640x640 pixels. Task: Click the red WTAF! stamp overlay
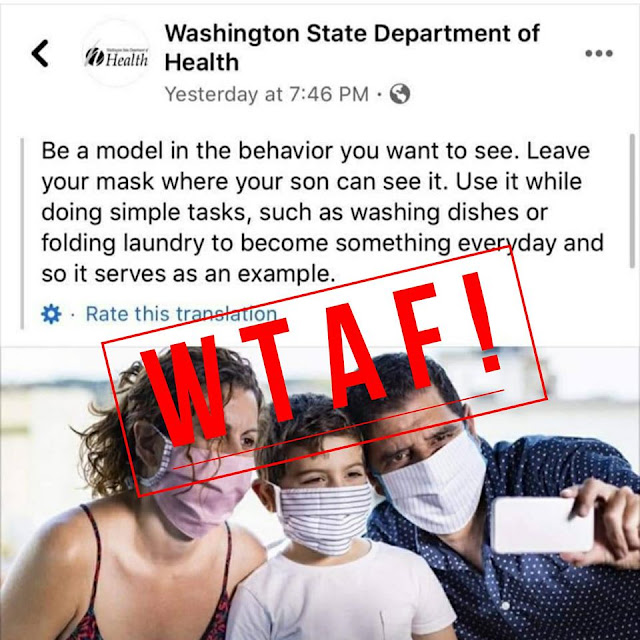click(324, 371)
